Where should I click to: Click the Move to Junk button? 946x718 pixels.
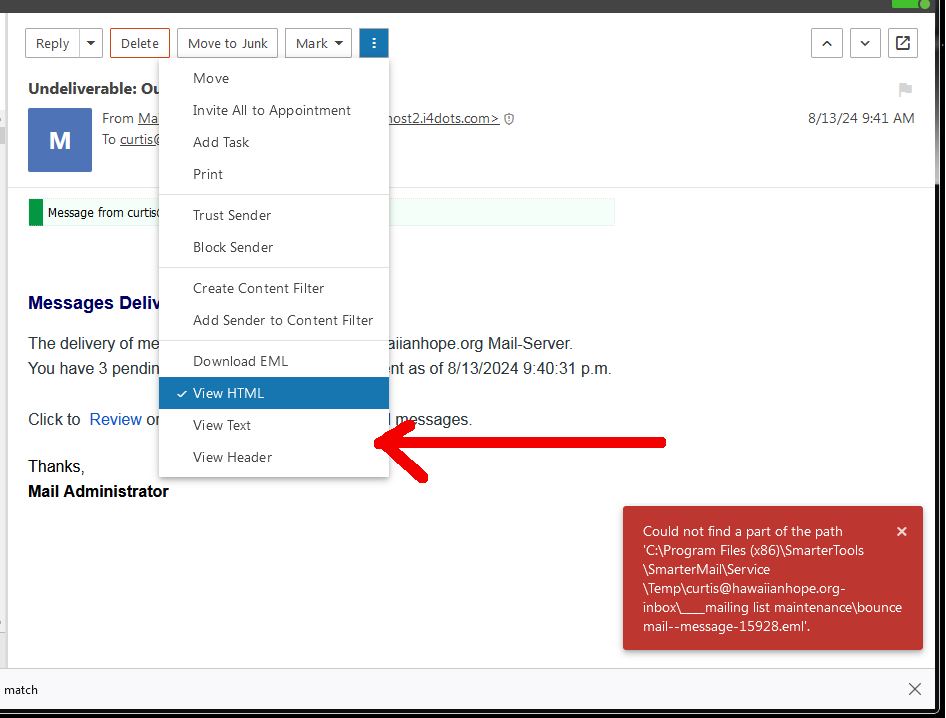[x=227, y=43]
